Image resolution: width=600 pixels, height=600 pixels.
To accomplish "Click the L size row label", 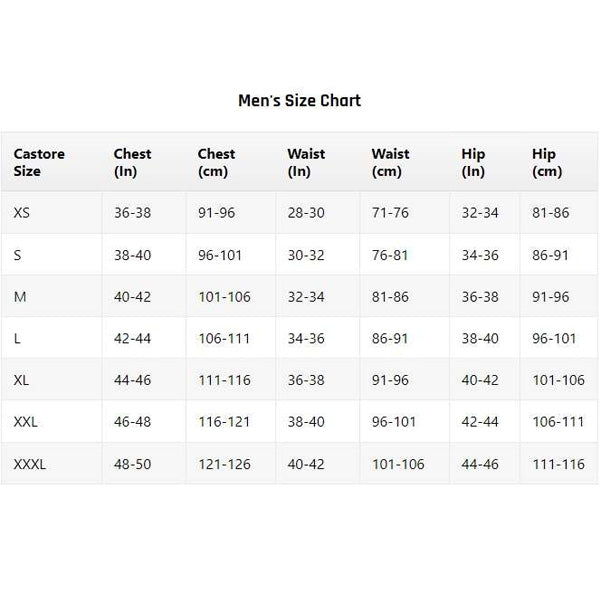I will pos(17,339).
